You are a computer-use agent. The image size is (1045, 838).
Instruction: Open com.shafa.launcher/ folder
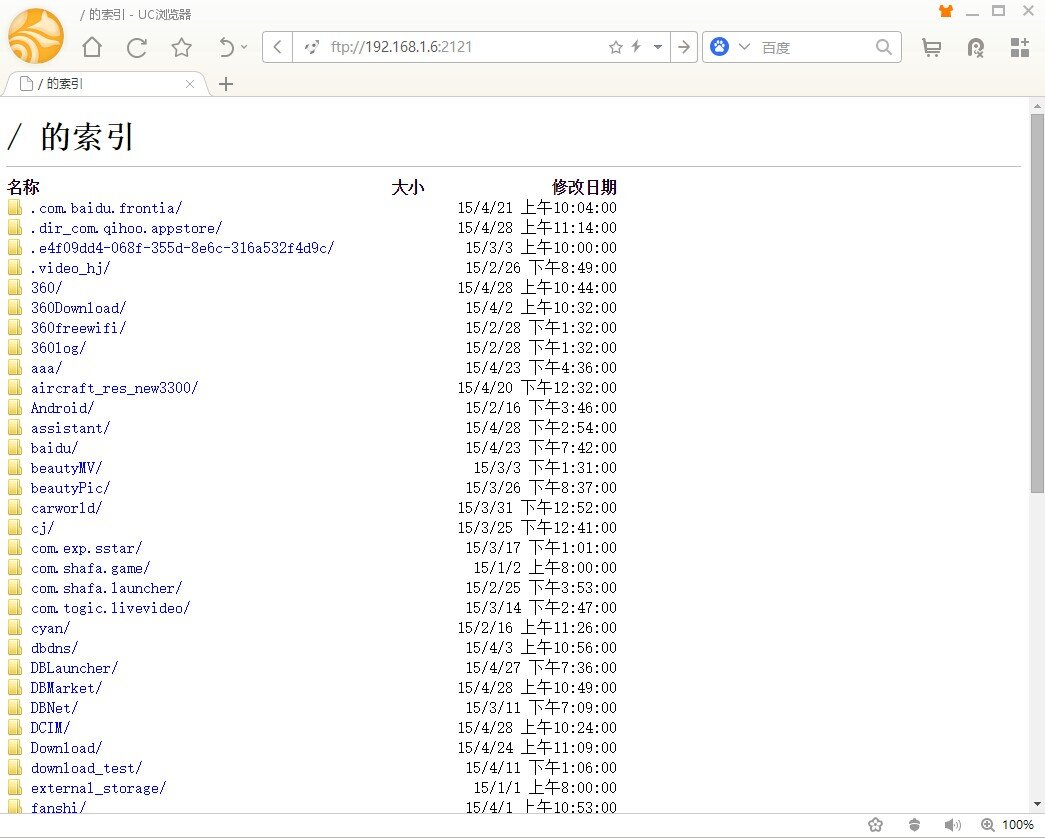(106, 588)
